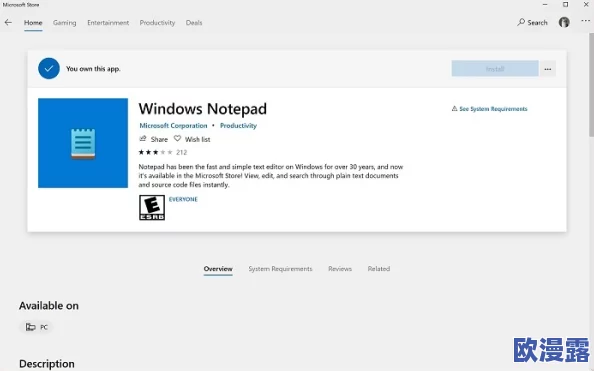Click the 'Available on' heading
594x371 pixels.
[x=49, y=306]
